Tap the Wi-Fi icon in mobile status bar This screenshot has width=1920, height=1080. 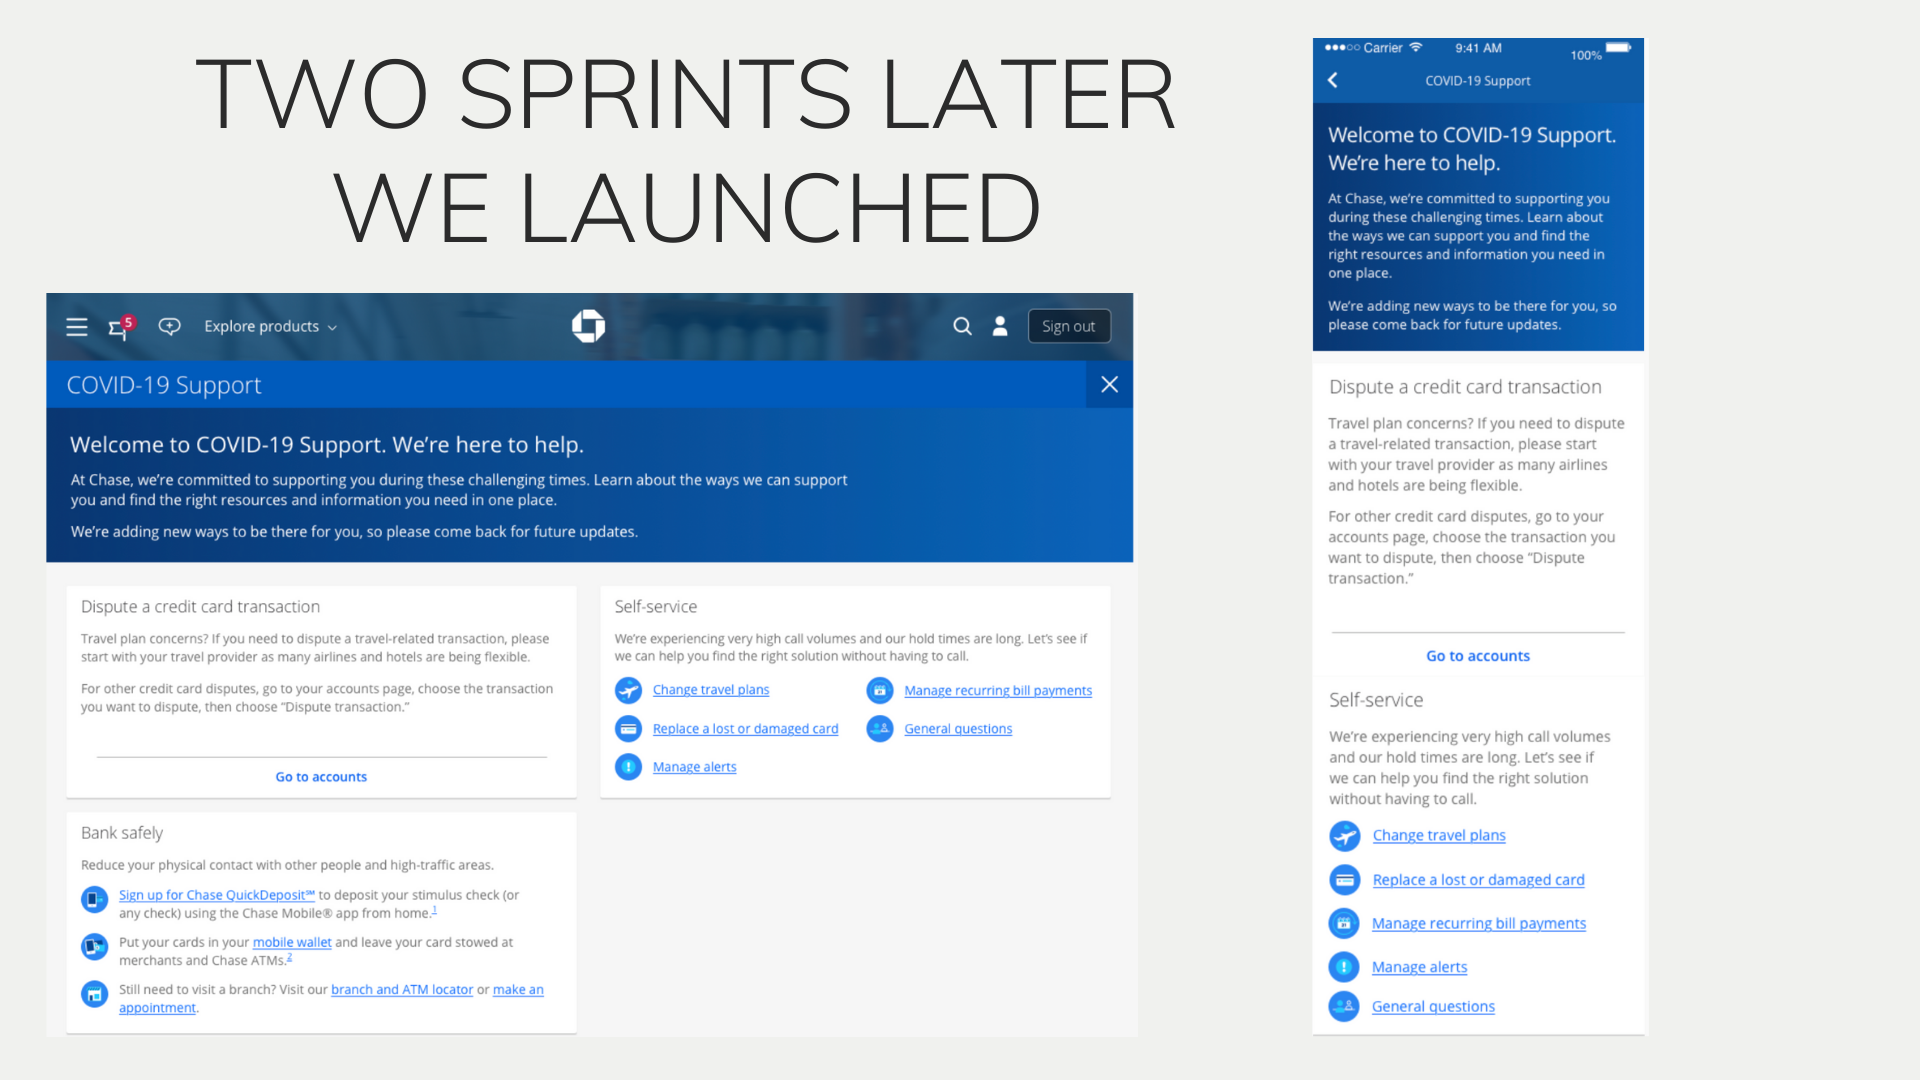click(x=1415, y=47)
